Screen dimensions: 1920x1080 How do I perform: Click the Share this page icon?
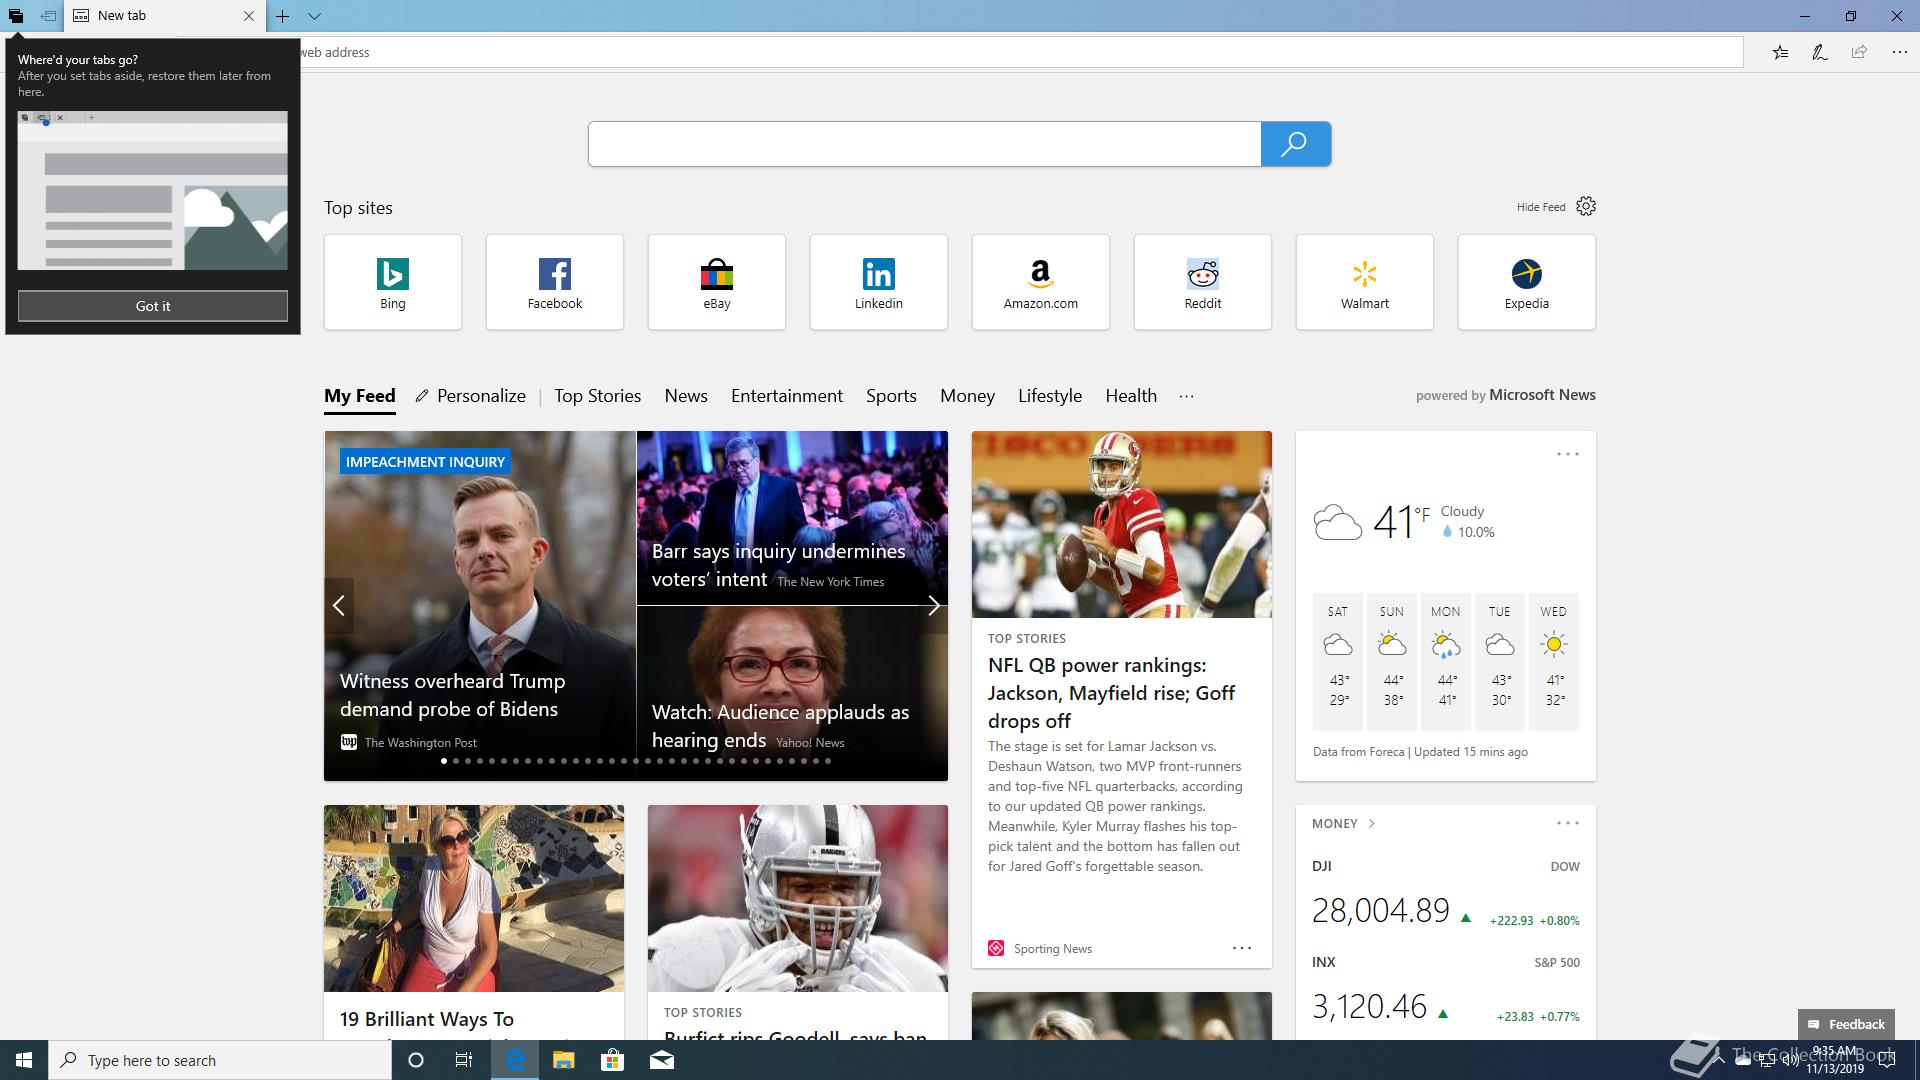click(1859, 52)
